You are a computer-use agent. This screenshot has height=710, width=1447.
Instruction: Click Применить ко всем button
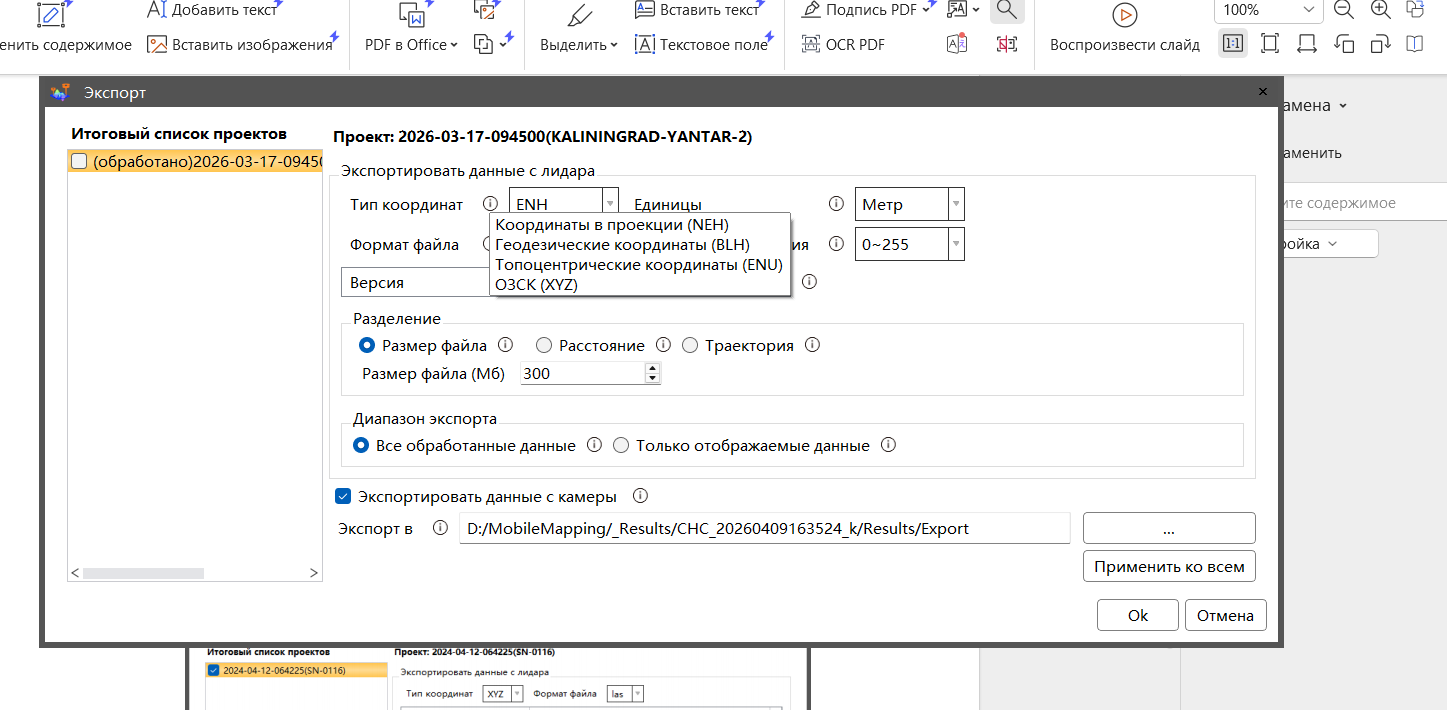(x=1169, y=566)
